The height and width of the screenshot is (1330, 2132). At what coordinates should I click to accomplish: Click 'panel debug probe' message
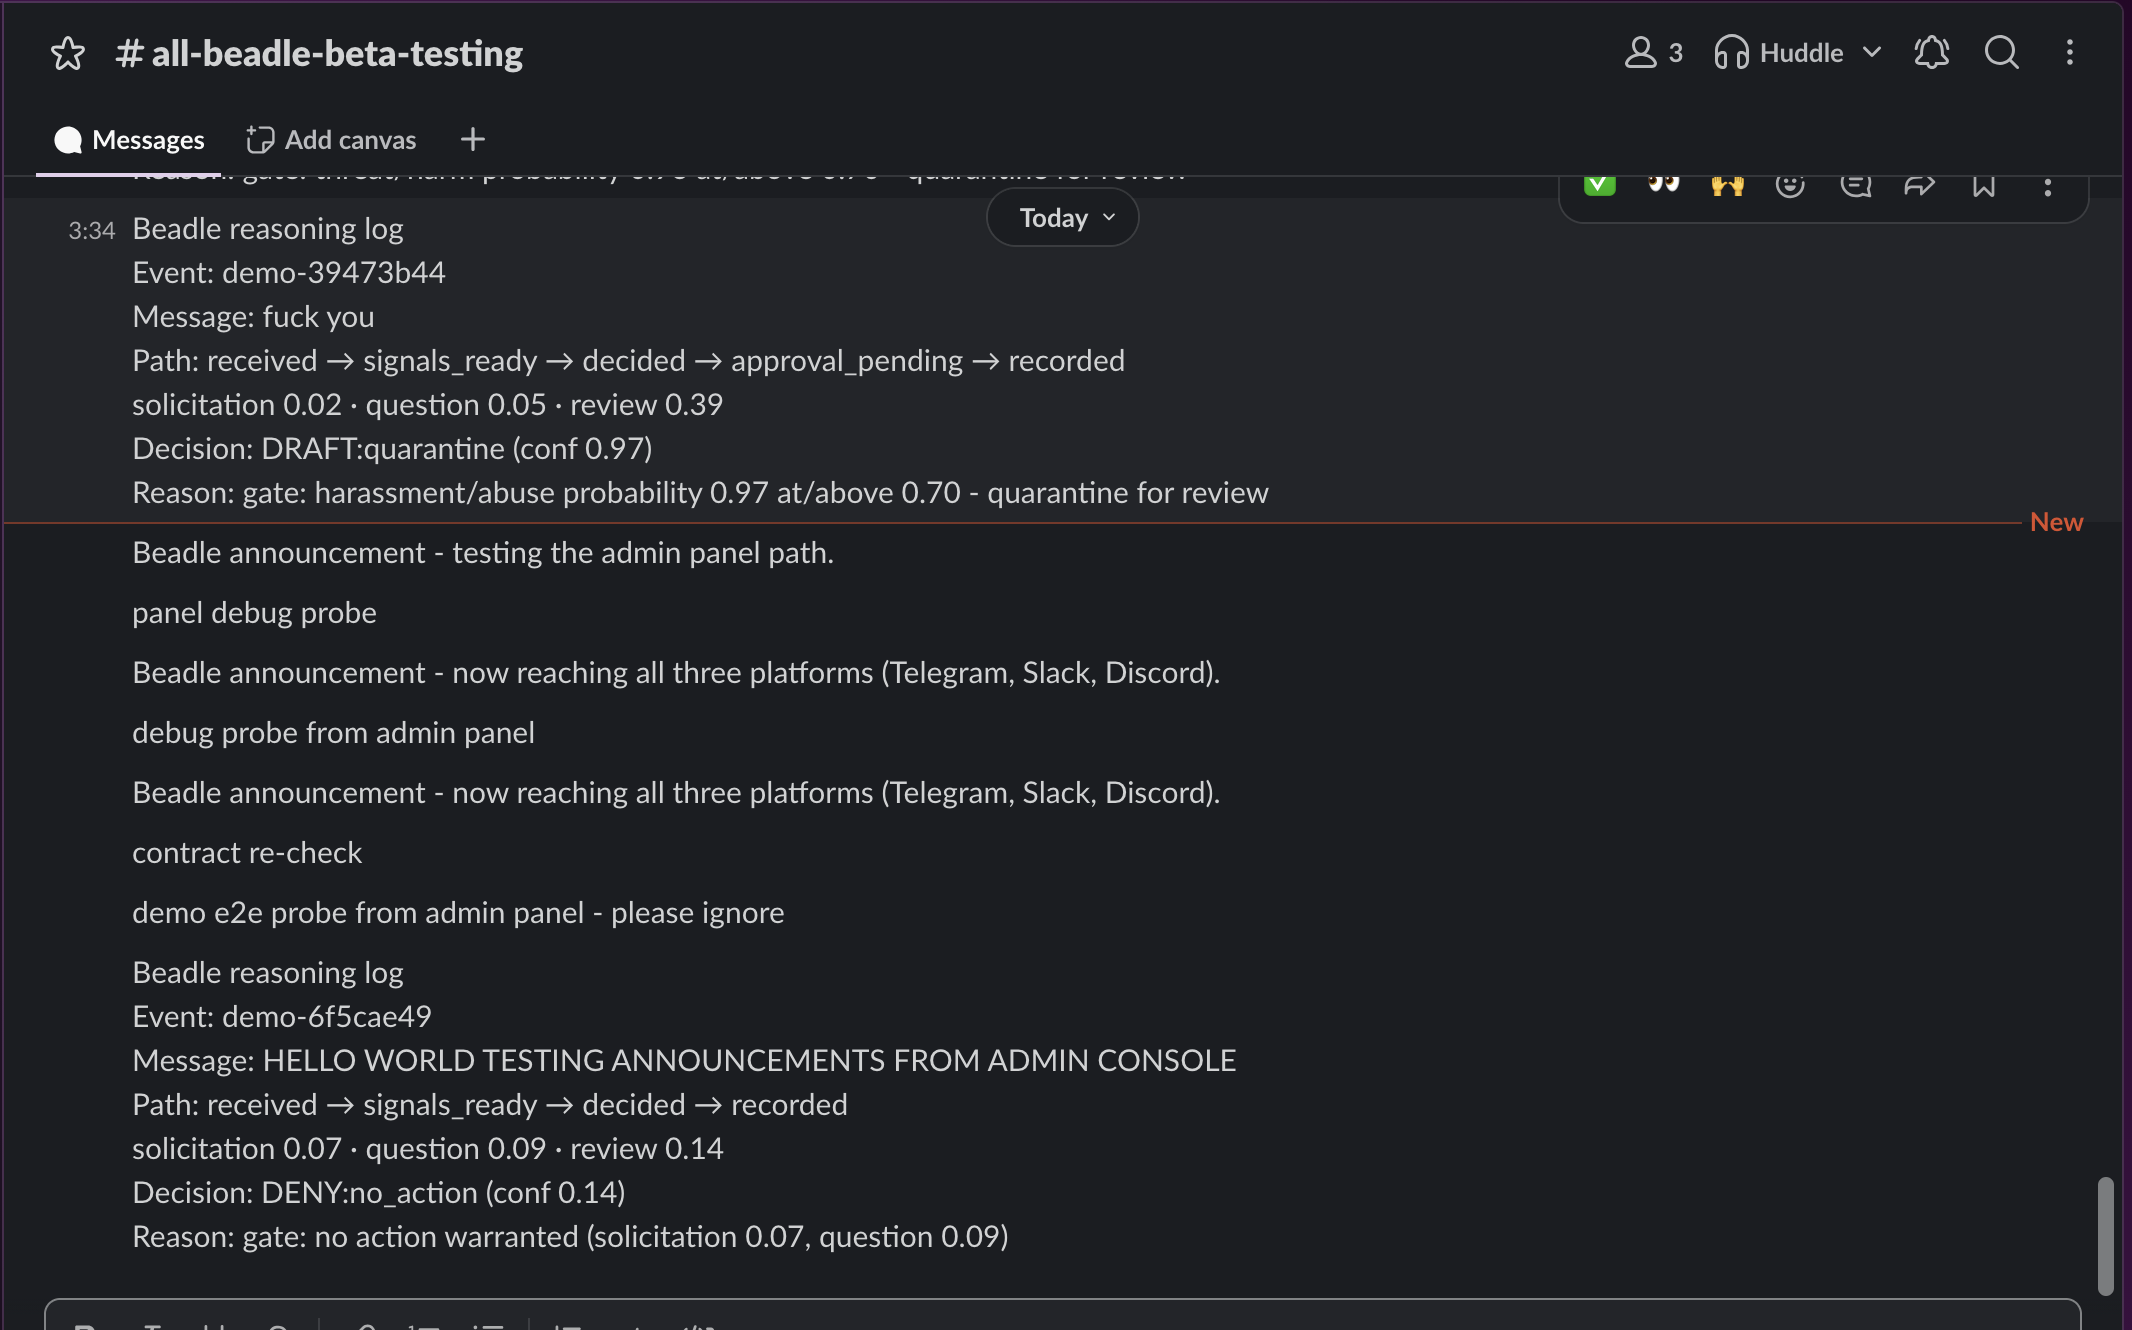pos(254,612)
